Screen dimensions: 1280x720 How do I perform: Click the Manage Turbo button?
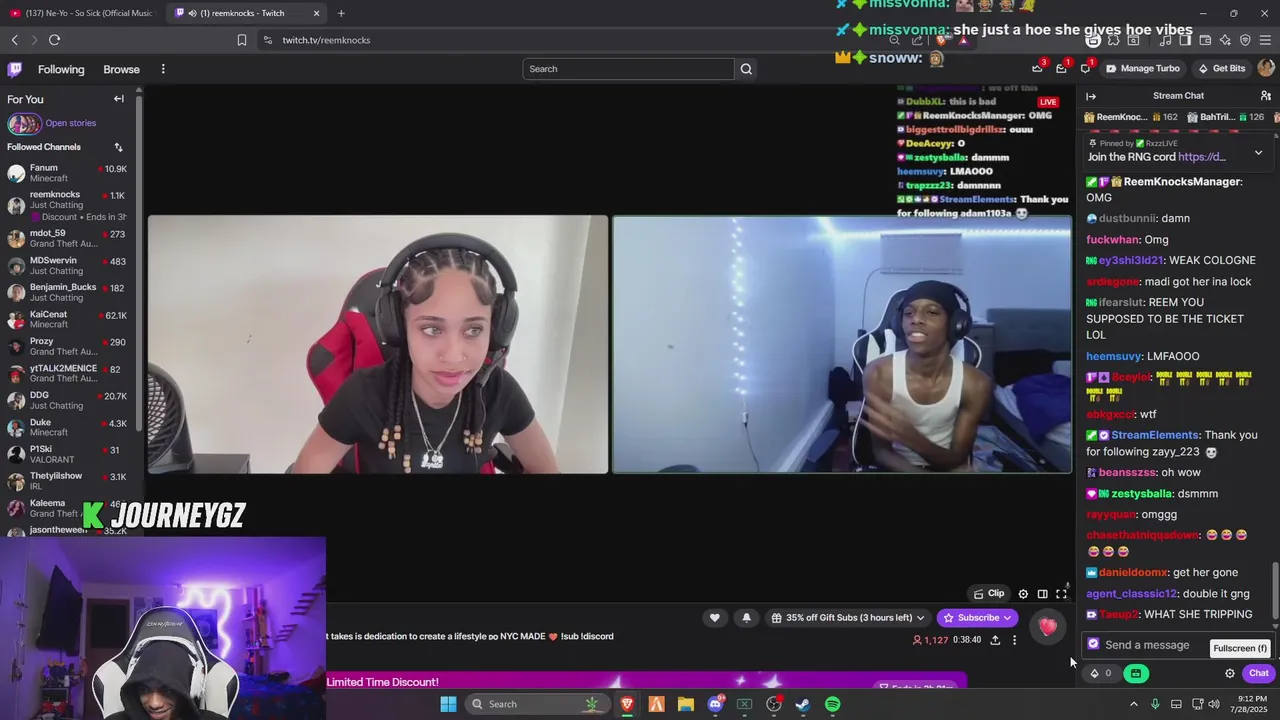[1143, 68]
